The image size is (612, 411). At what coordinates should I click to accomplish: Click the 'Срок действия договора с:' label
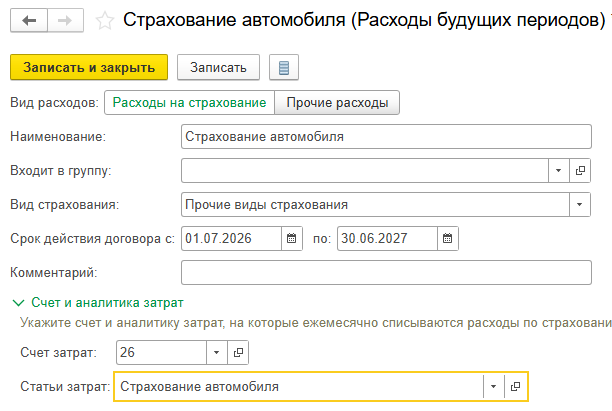(93, 238)
